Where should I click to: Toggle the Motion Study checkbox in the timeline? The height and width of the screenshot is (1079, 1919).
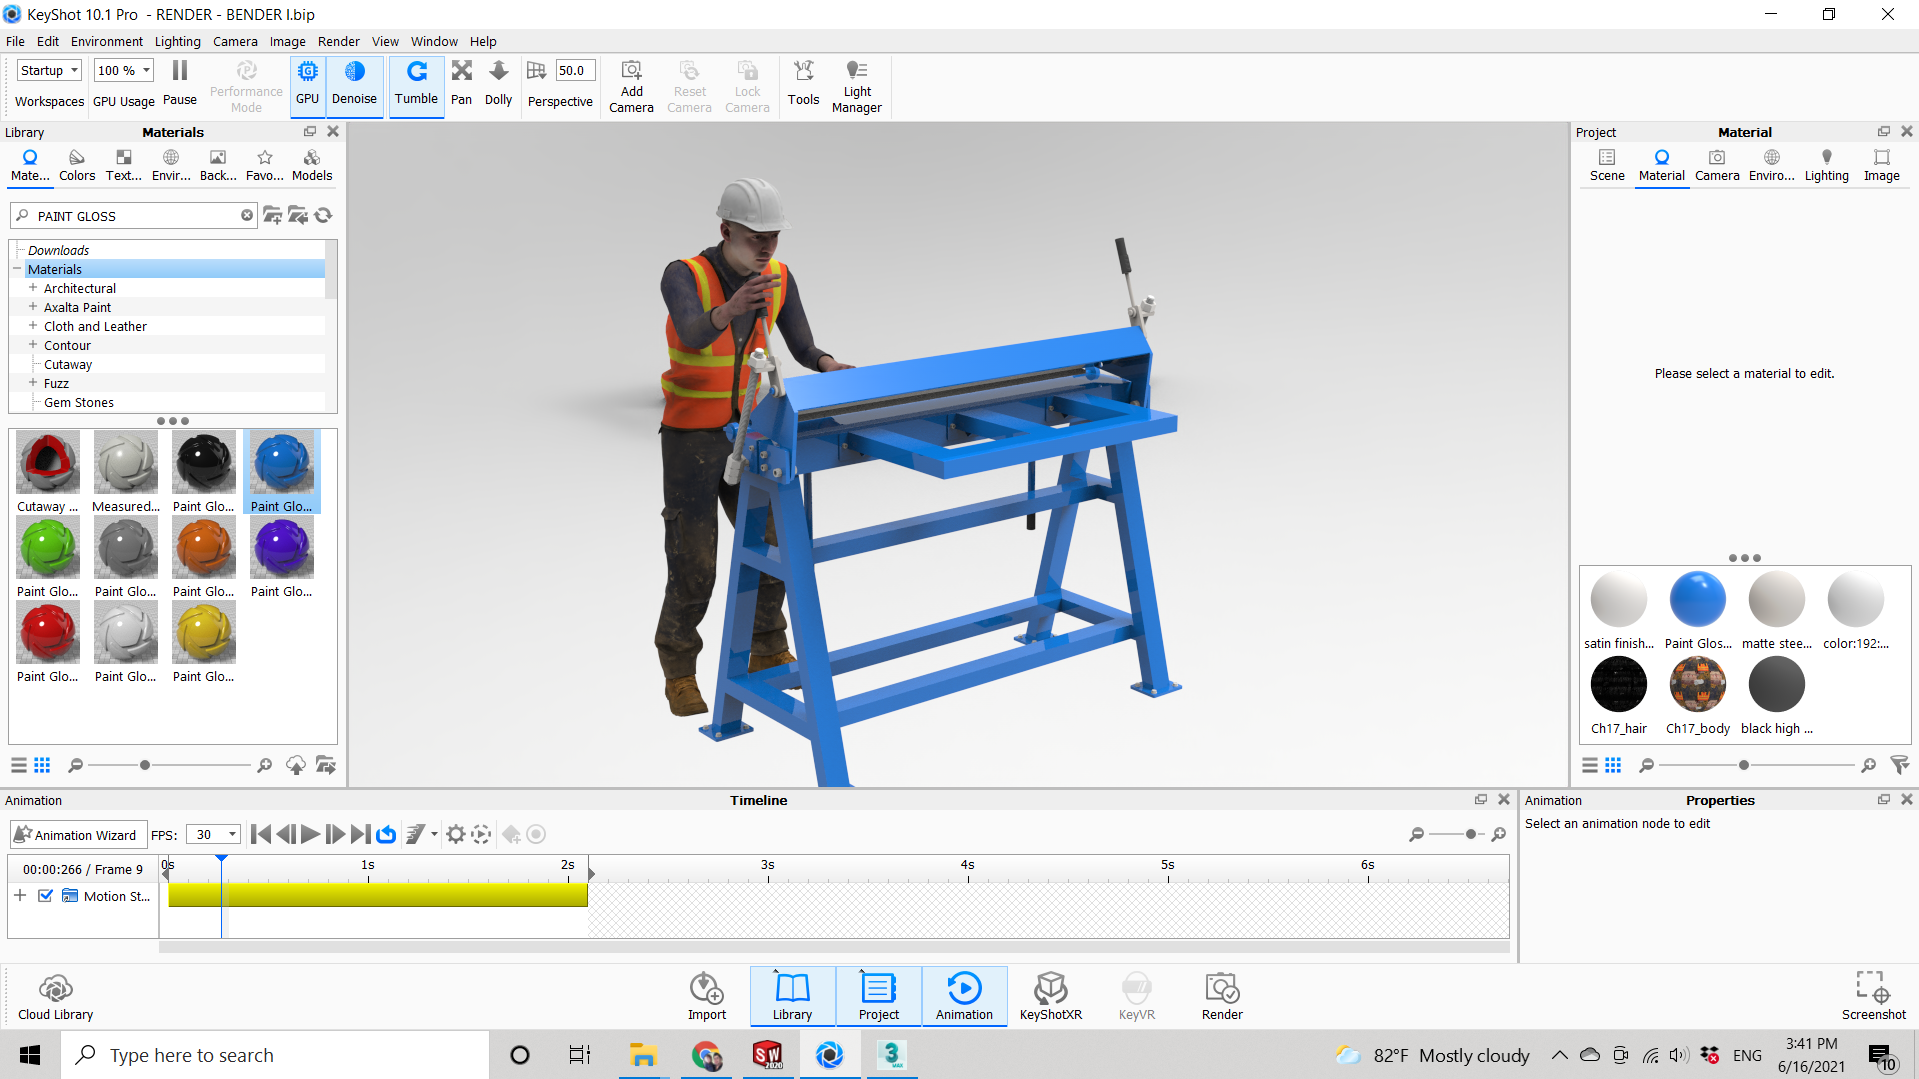click(45, 896)
